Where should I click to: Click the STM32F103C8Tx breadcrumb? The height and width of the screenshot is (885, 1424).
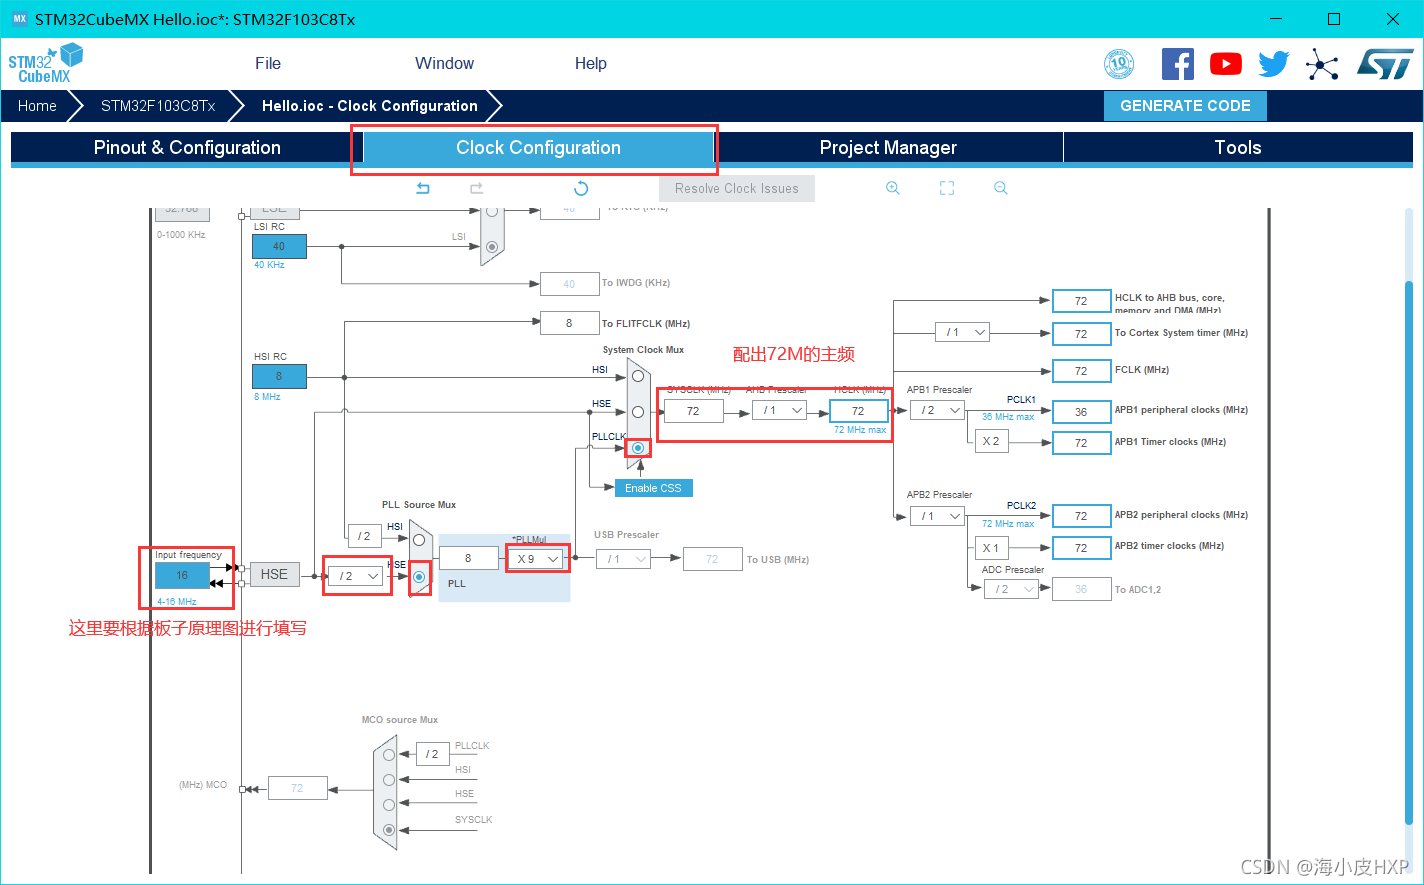tap(158, 106)
